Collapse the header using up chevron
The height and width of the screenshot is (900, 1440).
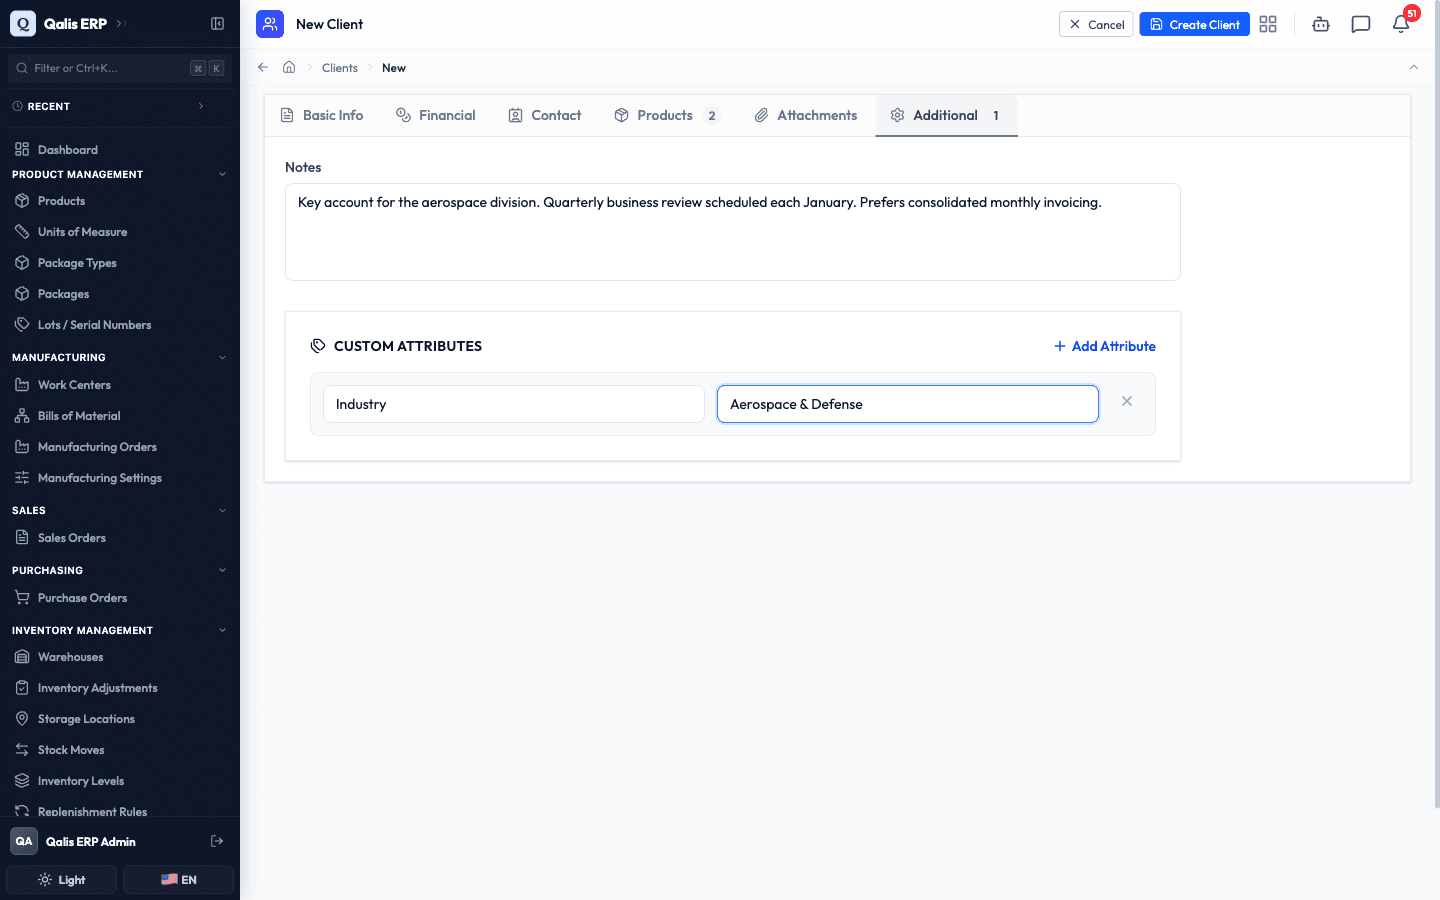1414,67
